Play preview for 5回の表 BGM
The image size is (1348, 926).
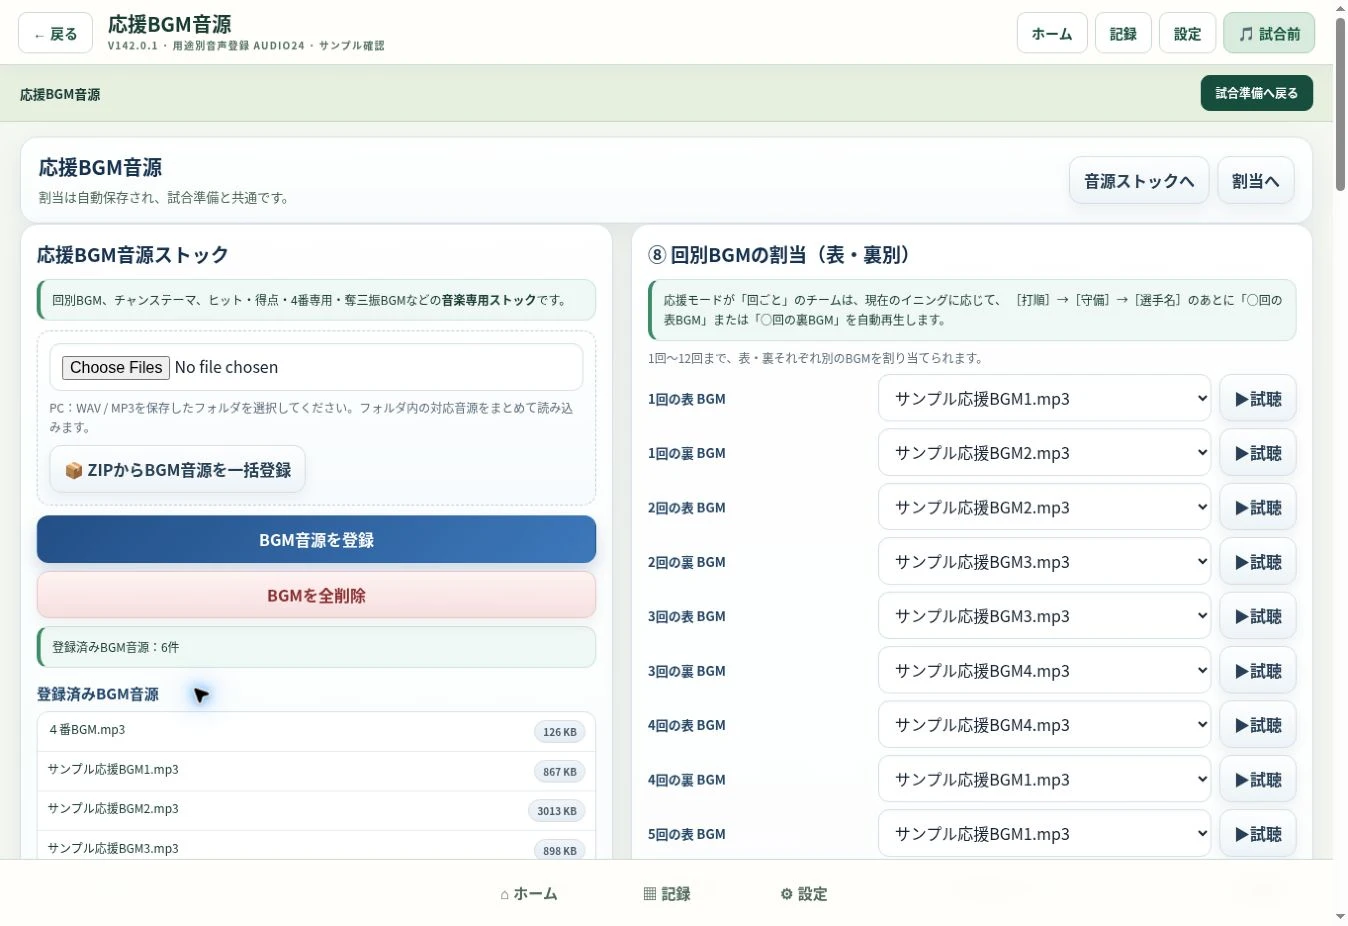pyautogui.click(x=1257, y=834)
